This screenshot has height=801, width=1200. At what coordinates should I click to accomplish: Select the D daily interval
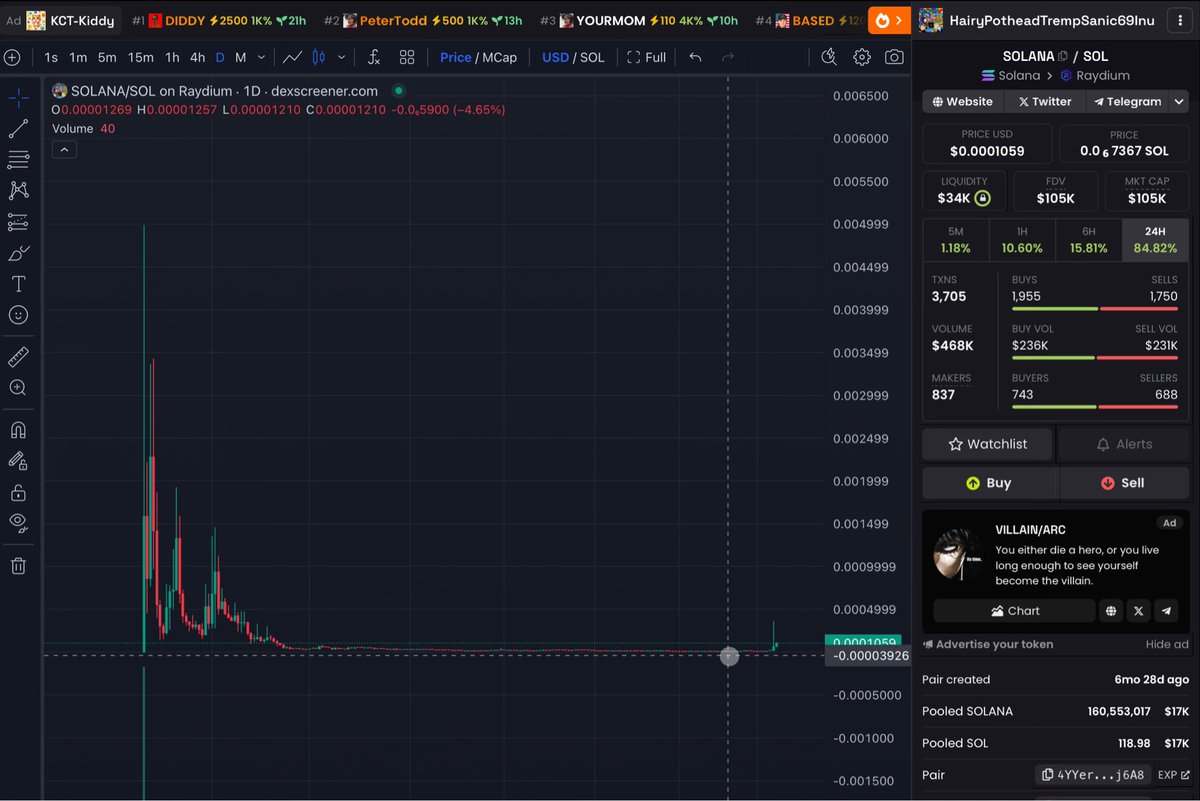220,57
